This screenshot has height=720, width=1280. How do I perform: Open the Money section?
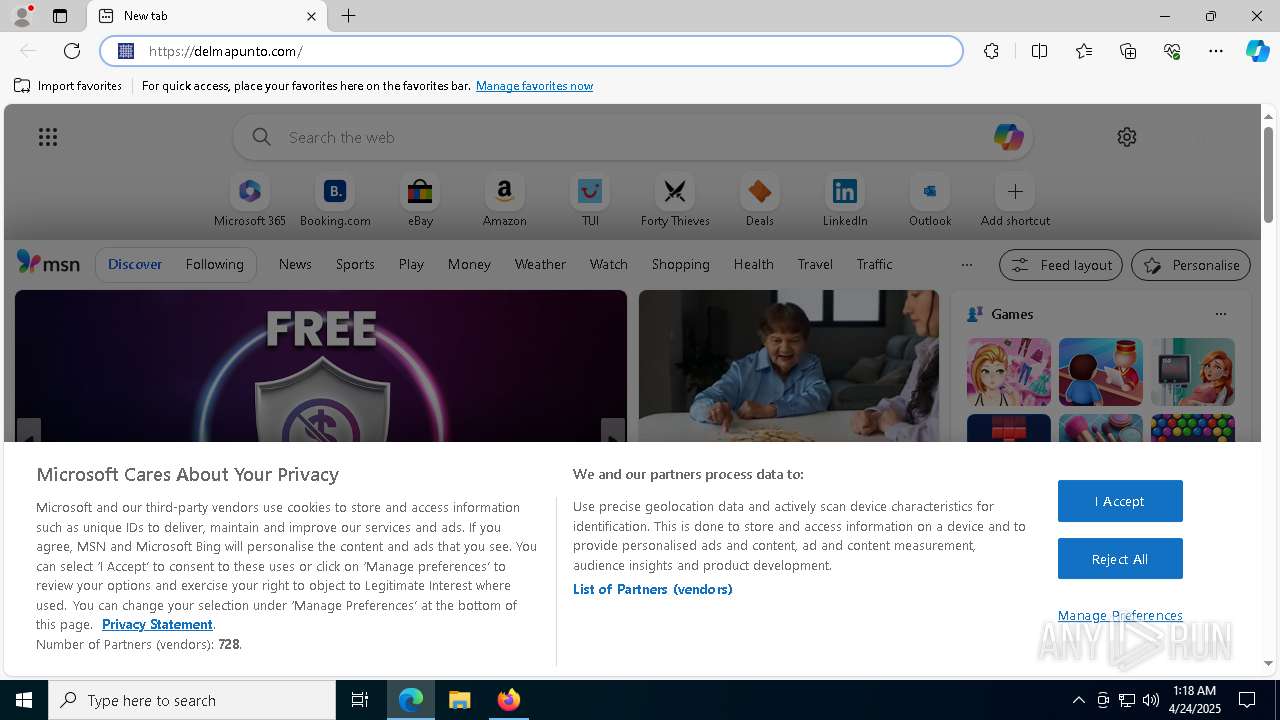(x=469, y=264)
